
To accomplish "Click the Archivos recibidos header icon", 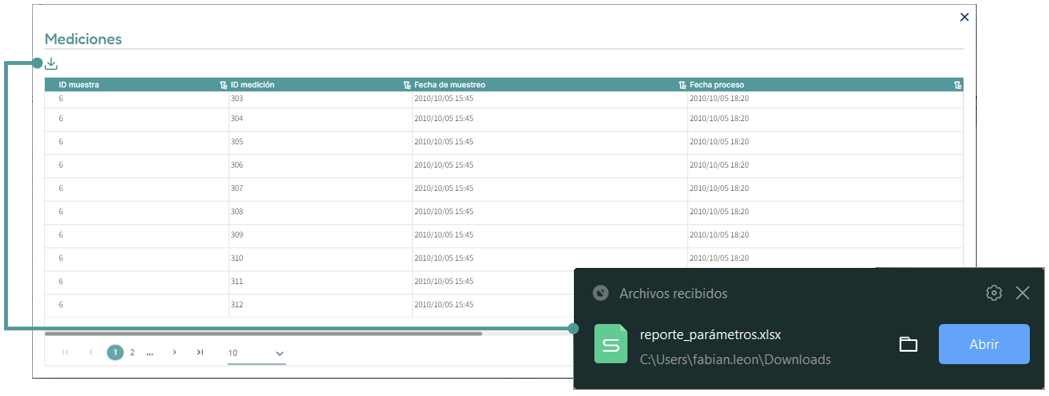I will (x=601, y=293).
